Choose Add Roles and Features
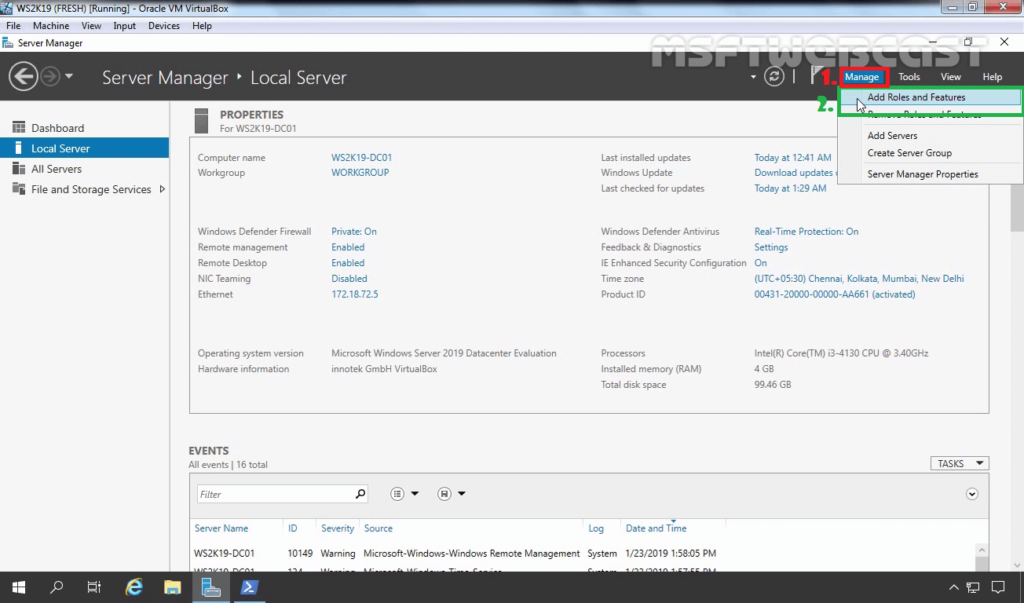The width and height of the screenshot is (1024, 603). 930,97
